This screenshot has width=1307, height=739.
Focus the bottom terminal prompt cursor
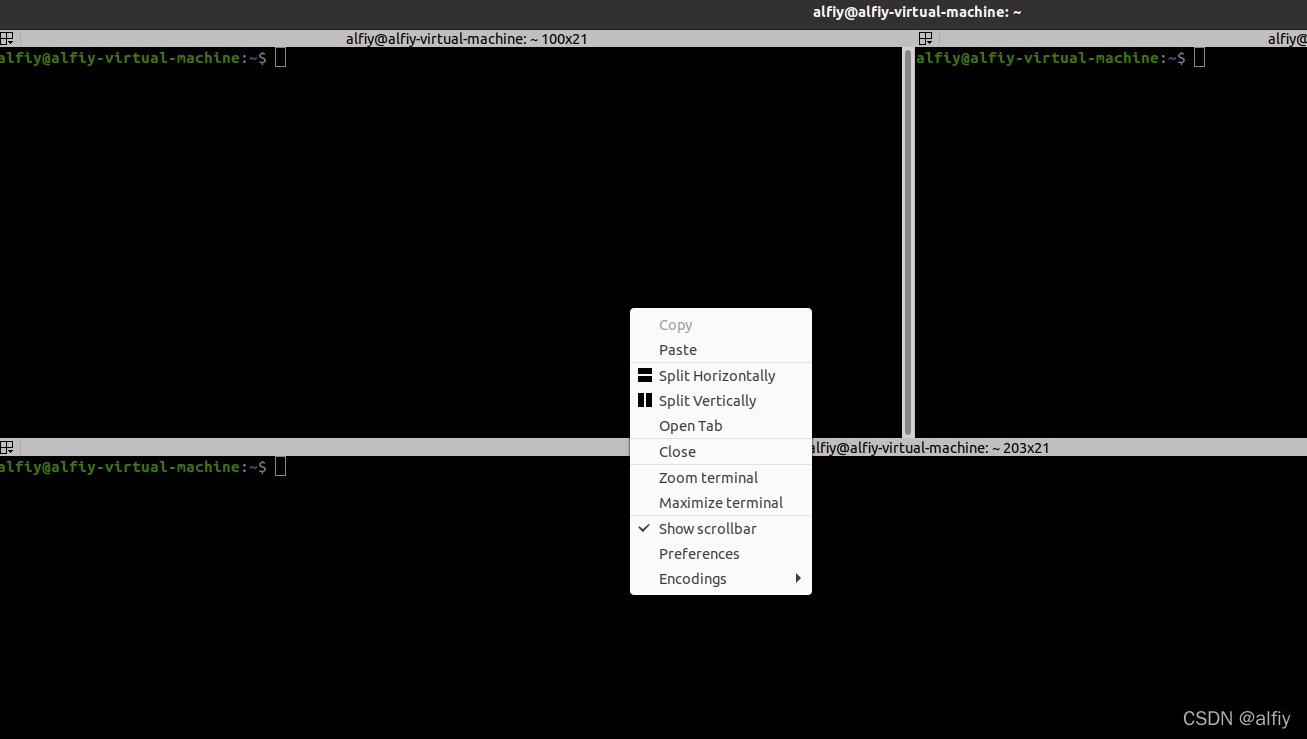(x=281, y=467)
